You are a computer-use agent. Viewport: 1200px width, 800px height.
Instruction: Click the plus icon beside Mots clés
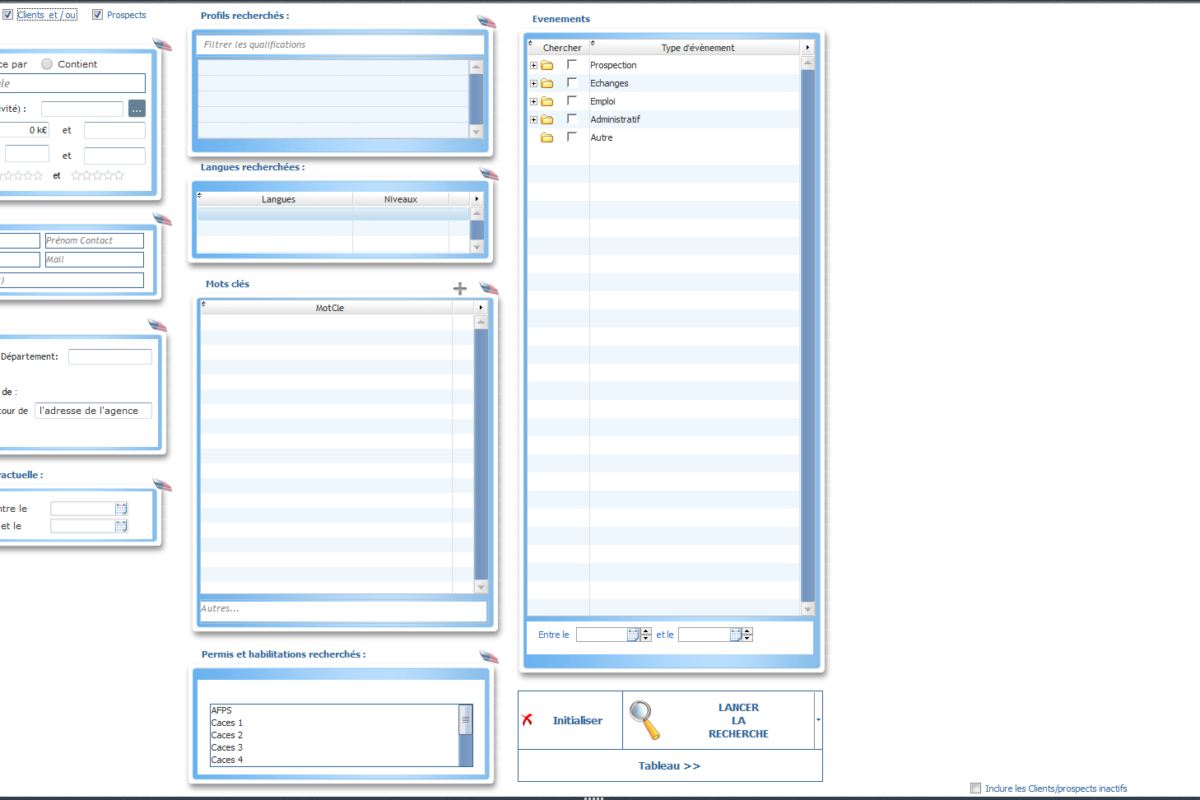pos(460,289)
